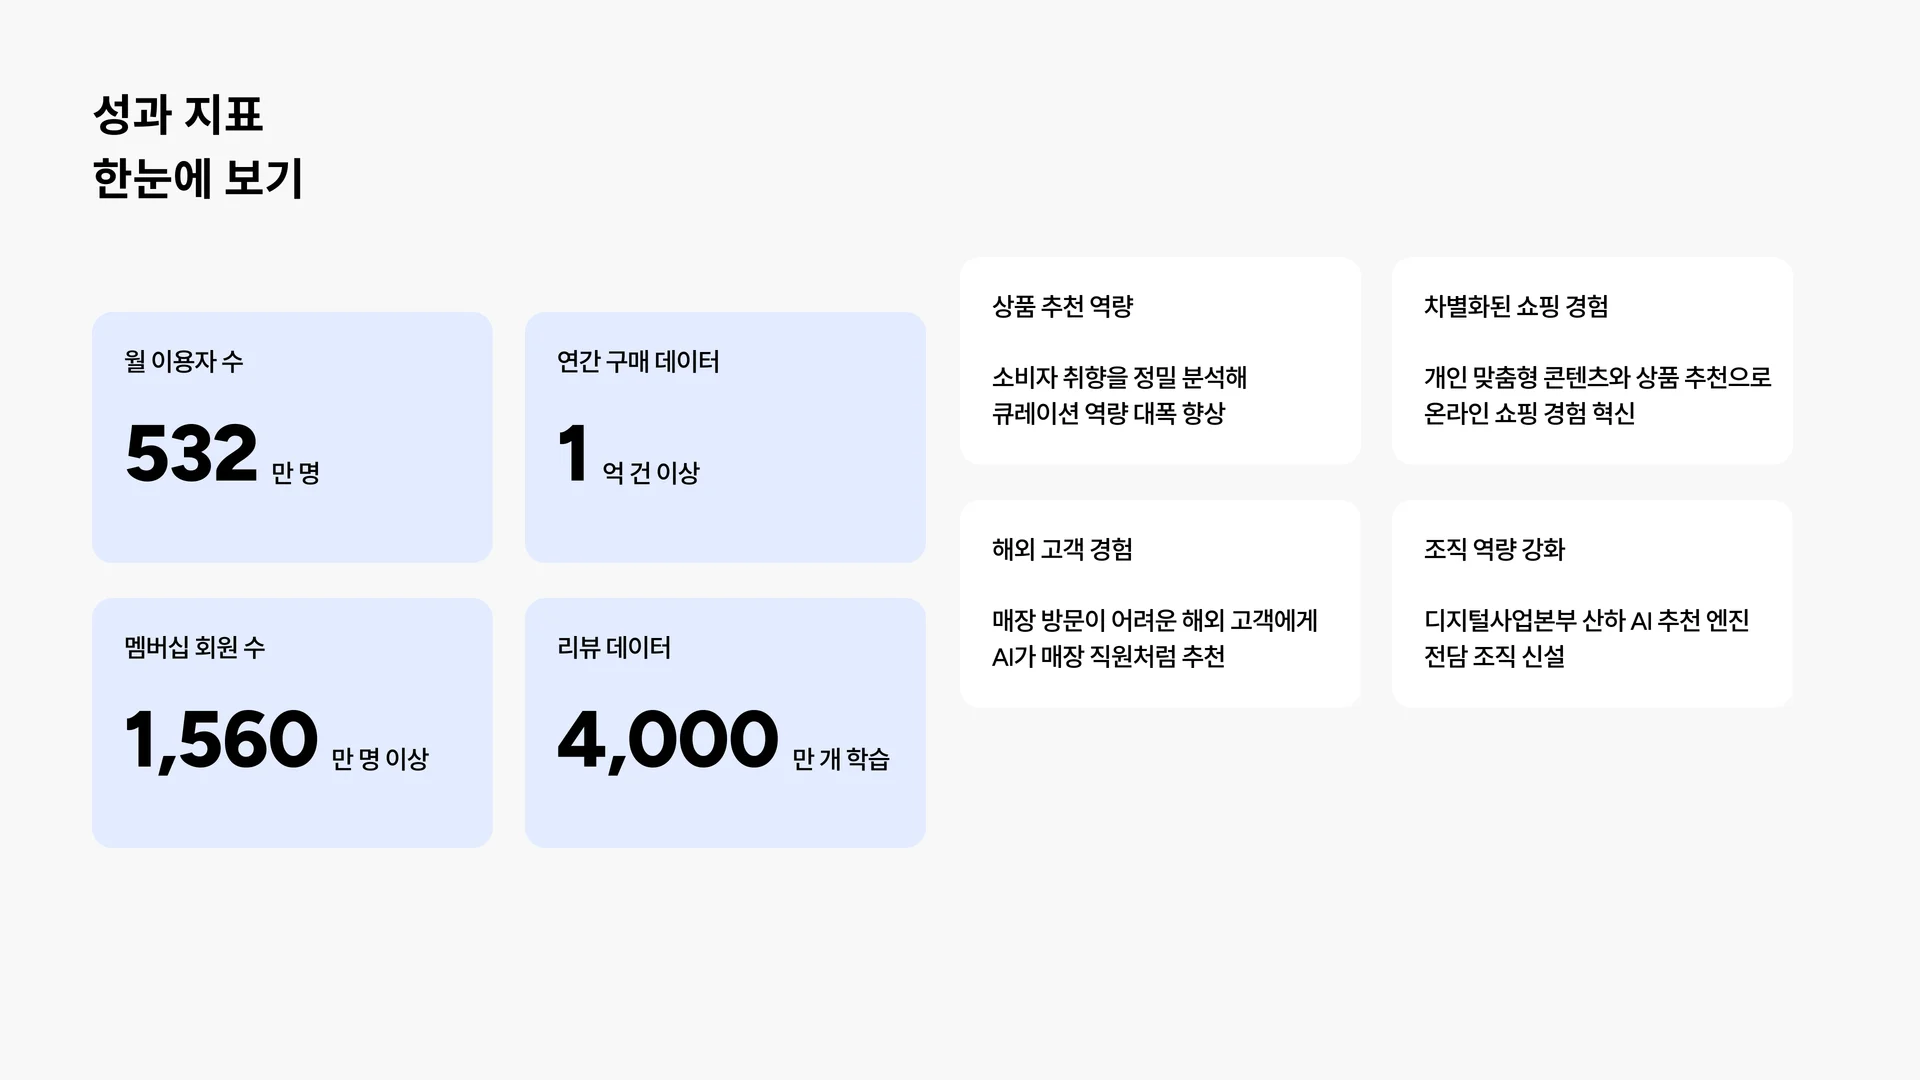Select the '차별화된 쇼핑 경험' card heading

click(1515, 306)
